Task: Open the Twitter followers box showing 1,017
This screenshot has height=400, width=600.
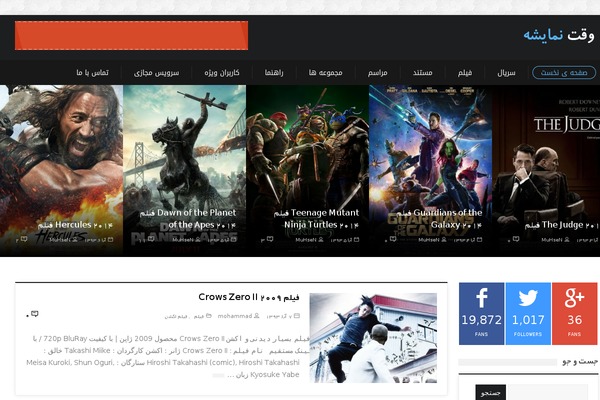Action: click(x=528, y=313)
